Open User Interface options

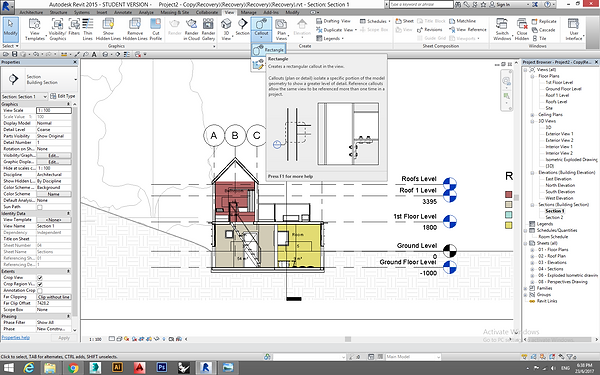pos(573,29)
